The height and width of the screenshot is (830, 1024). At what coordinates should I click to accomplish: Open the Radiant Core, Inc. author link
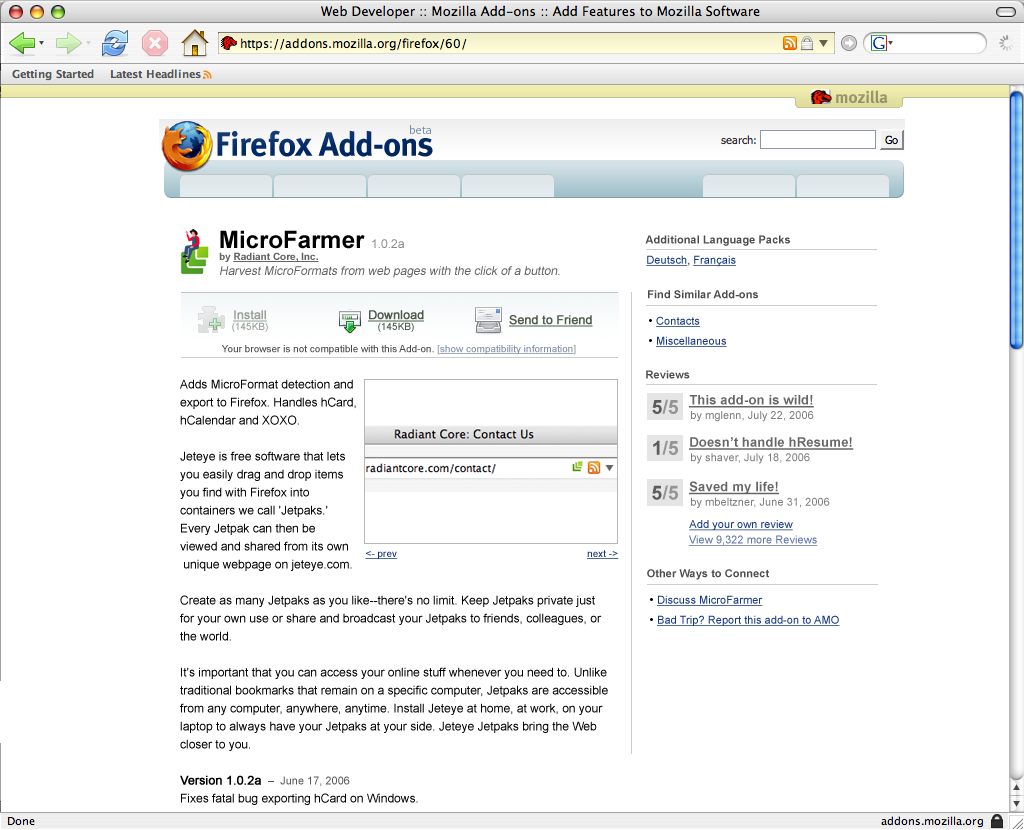pos(276,257)
